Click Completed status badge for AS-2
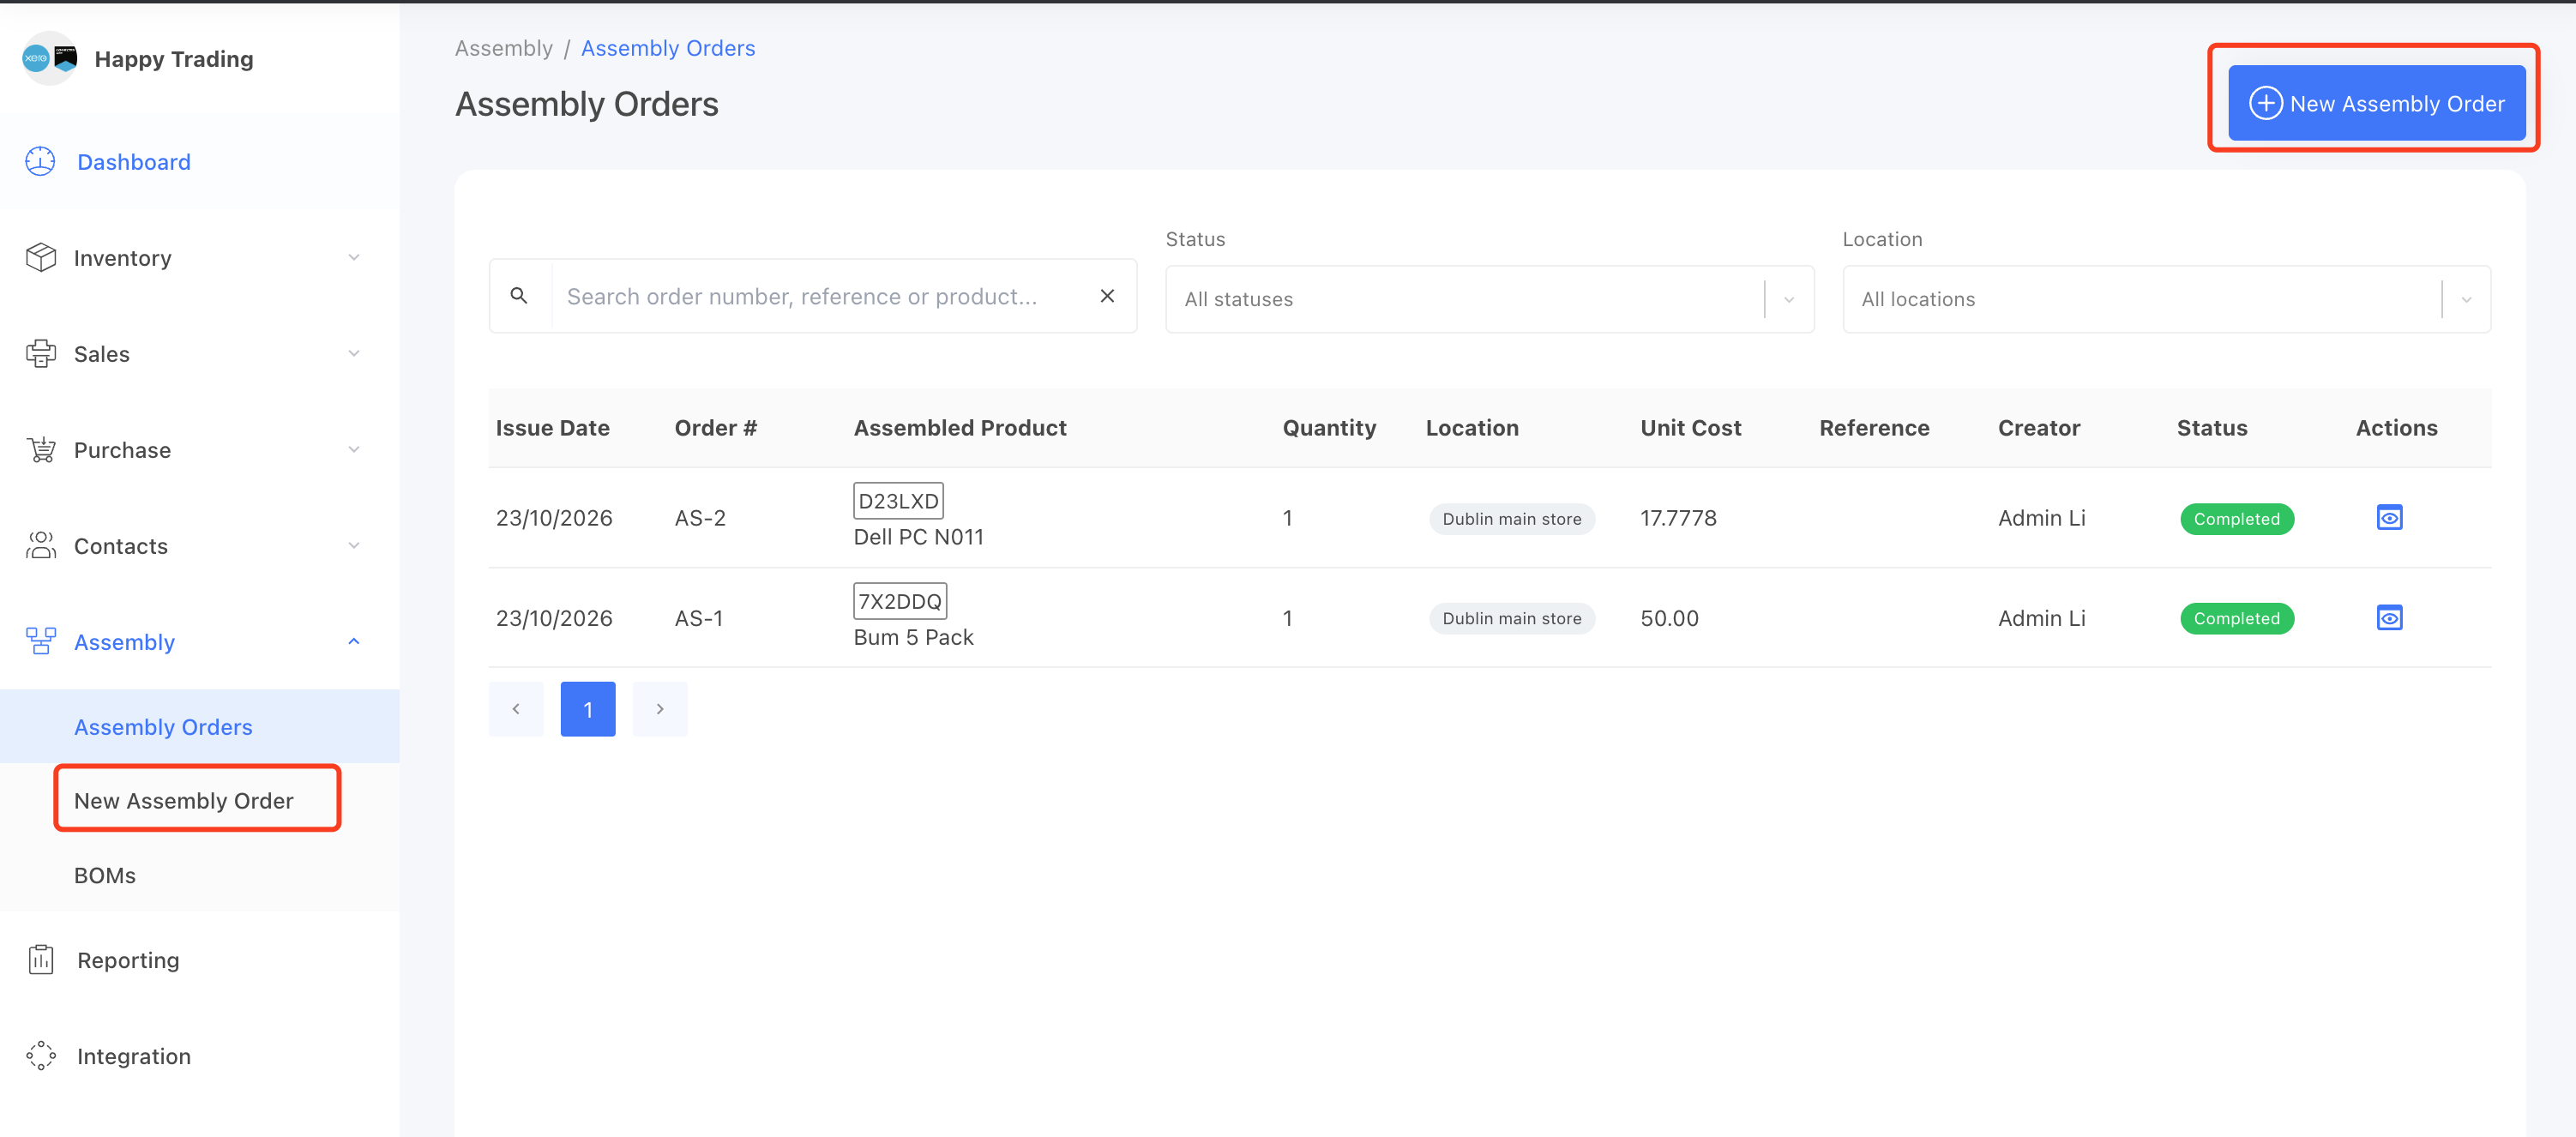Screen dimensions: 2576x1137 tap(2237, 519)
